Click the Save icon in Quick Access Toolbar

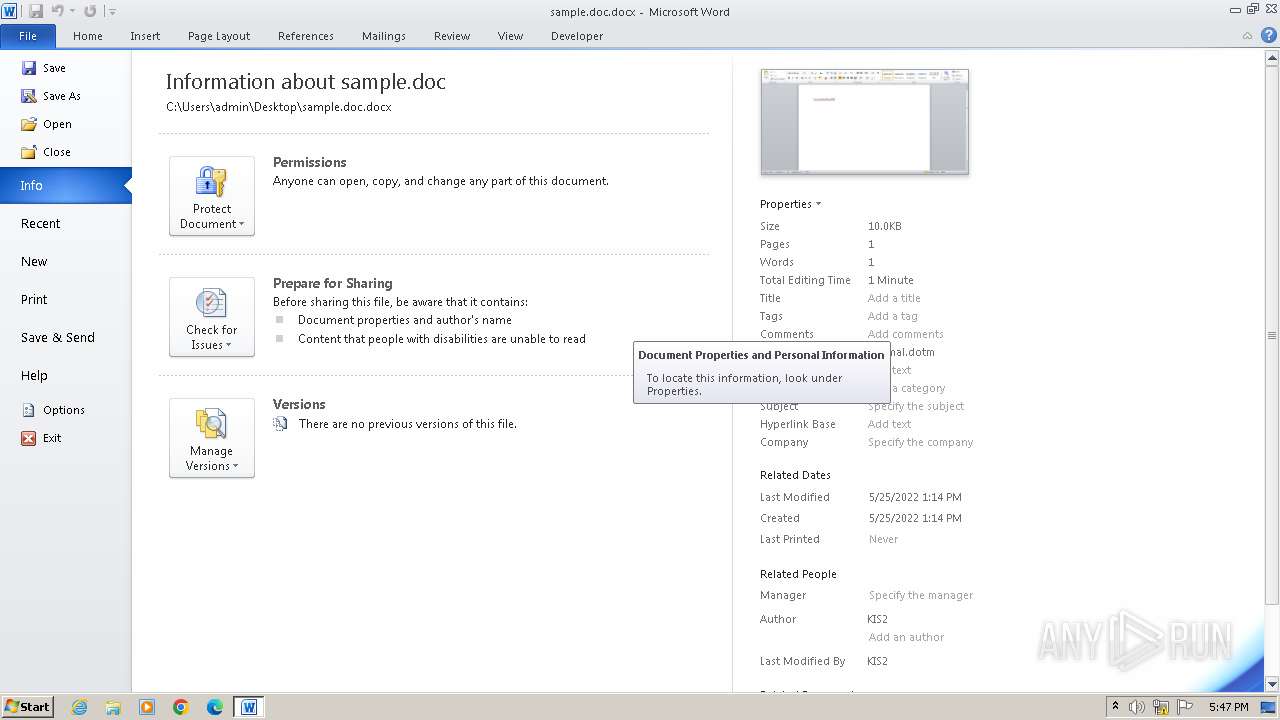point(36,11)
